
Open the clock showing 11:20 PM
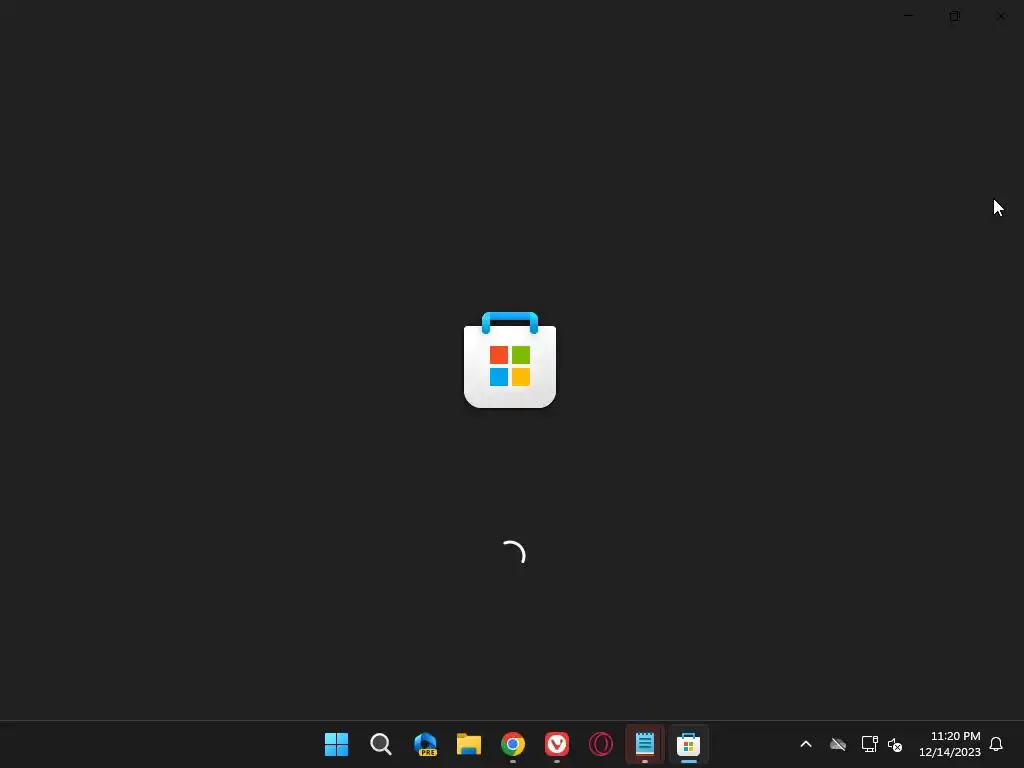(x=950, y=744)
